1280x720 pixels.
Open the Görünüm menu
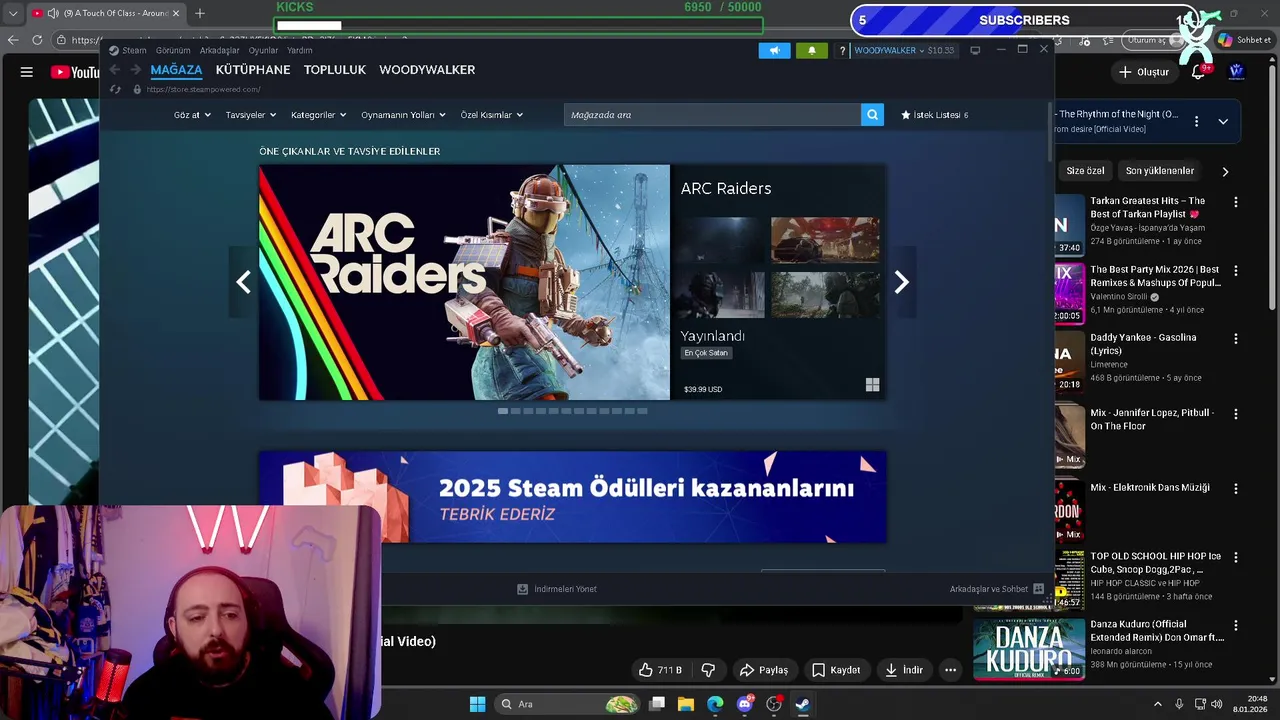(173, 50)
